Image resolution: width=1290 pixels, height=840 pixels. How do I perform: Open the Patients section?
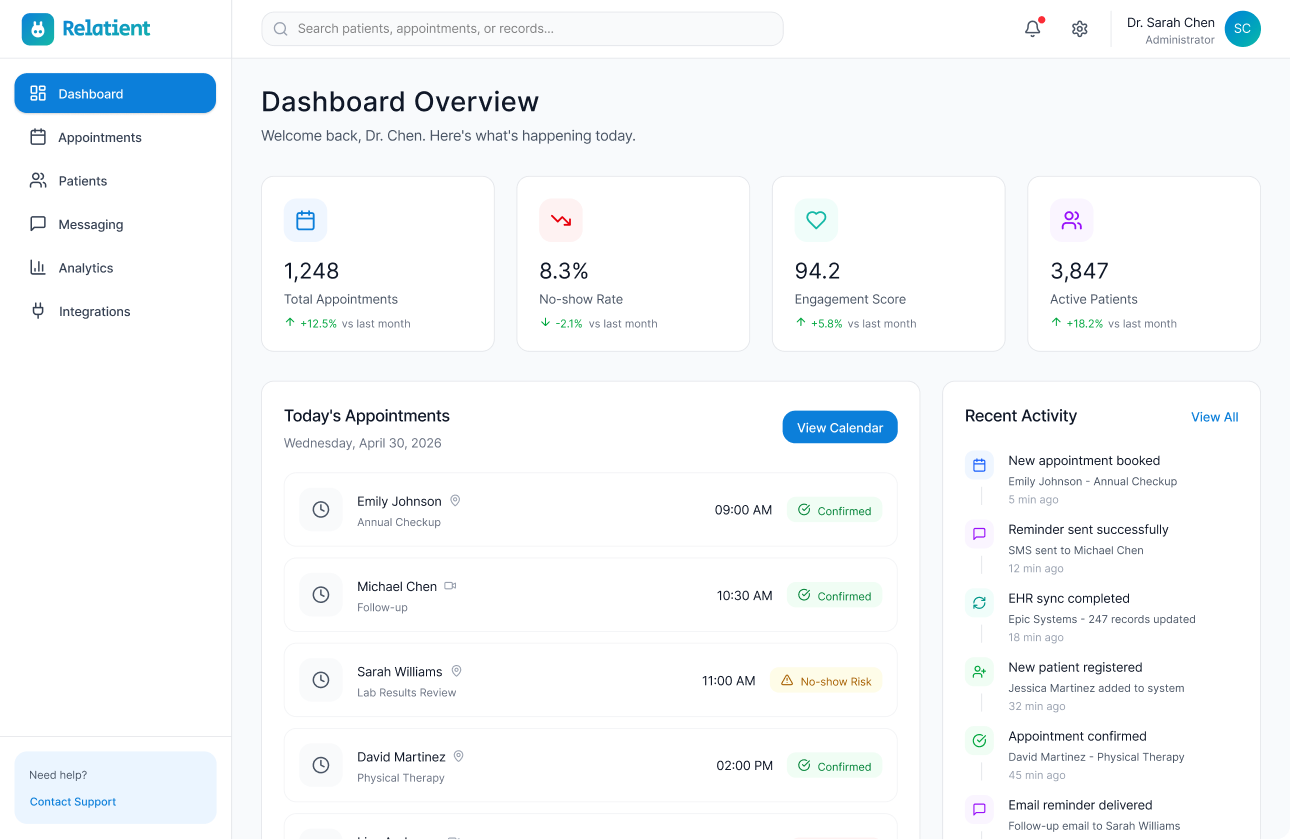(x=115, y=181)
